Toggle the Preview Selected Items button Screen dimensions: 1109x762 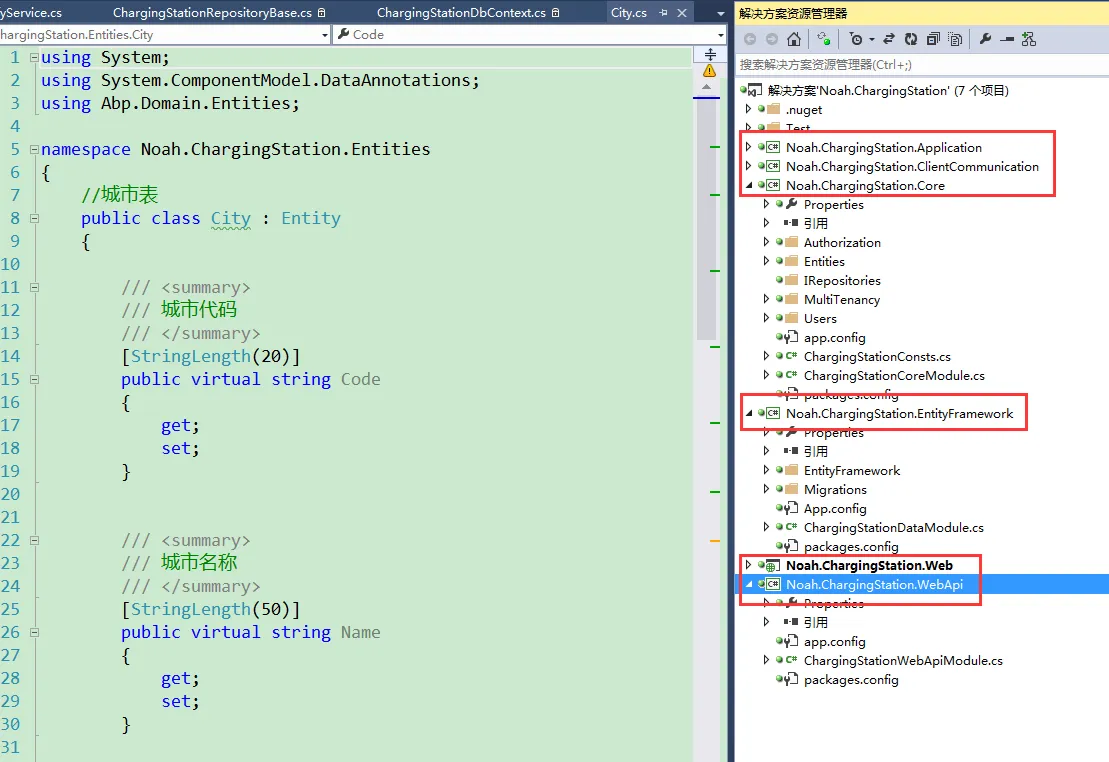(1007, 39)
